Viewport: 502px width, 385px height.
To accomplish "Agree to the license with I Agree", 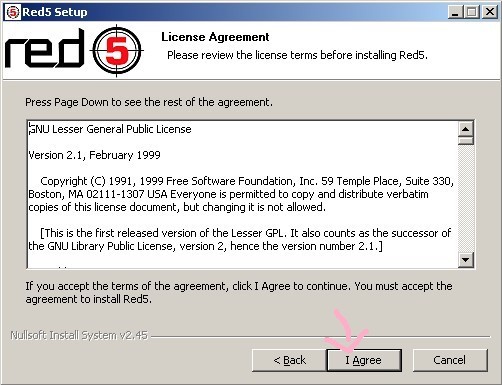I will pos(364,360).
